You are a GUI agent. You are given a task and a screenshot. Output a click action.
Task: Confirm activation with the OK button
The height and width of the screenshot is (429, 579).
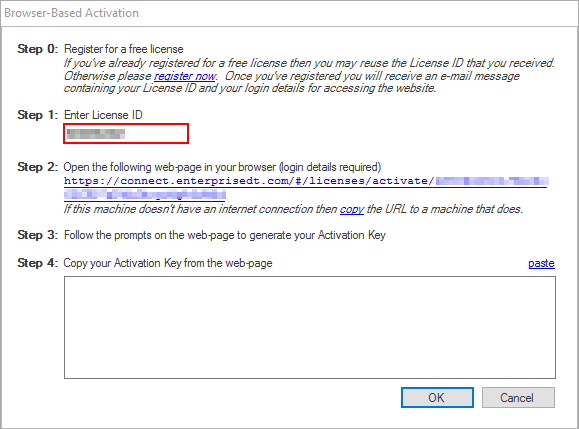pos(437,398)
